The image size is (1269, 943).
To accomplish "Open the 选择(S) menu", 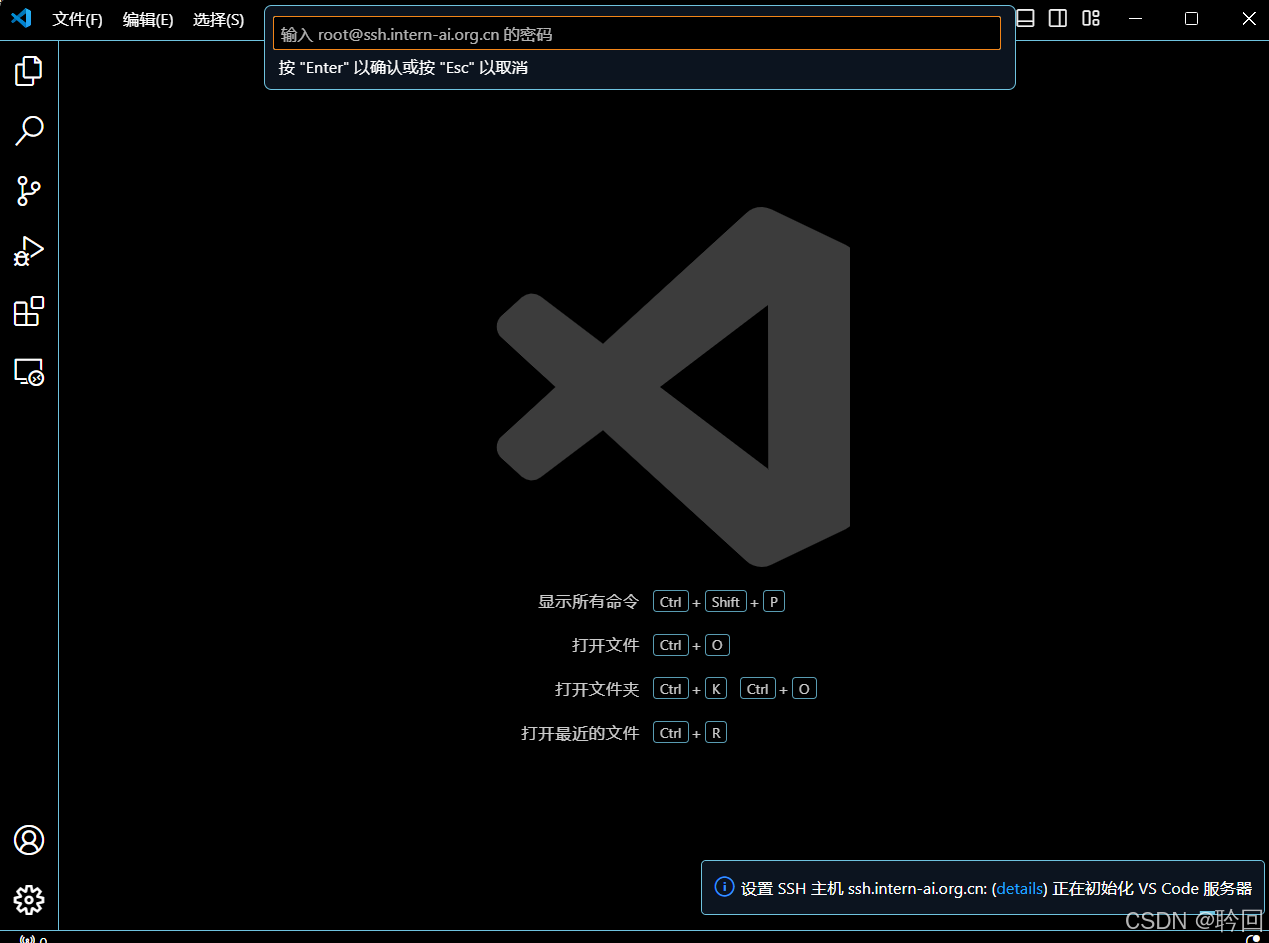I will point(218,19).
